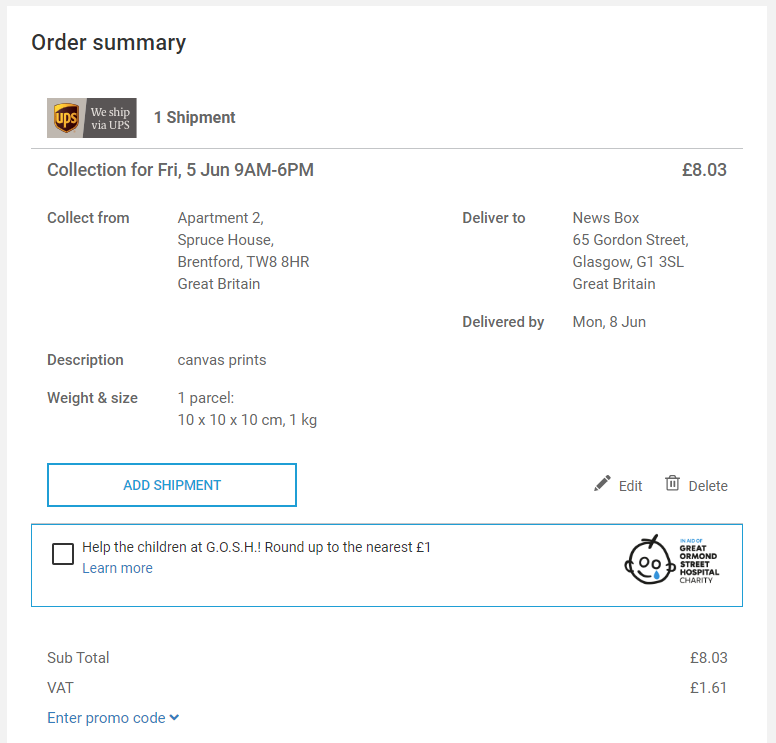Click the Collection for Fri, 5 Jun heading
776x743 pixels.
click(180, 170)
